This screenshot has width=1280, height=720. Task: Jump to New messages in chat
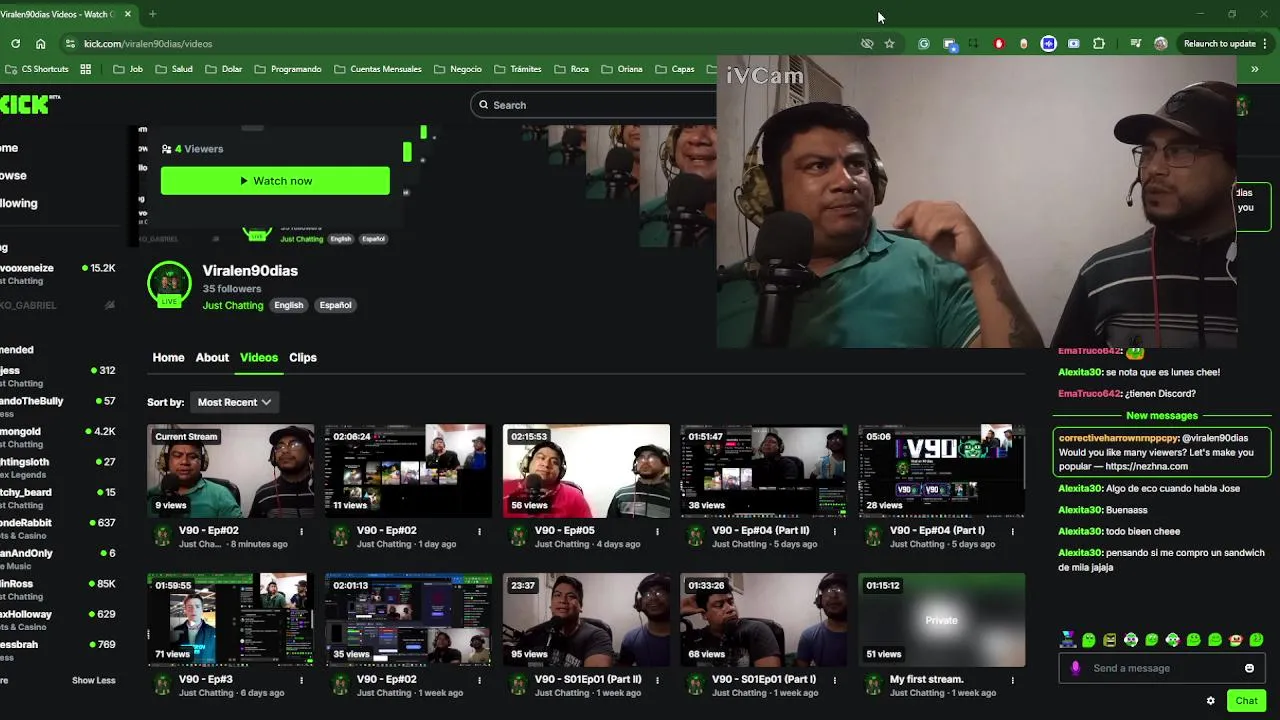coord(1162,416)
